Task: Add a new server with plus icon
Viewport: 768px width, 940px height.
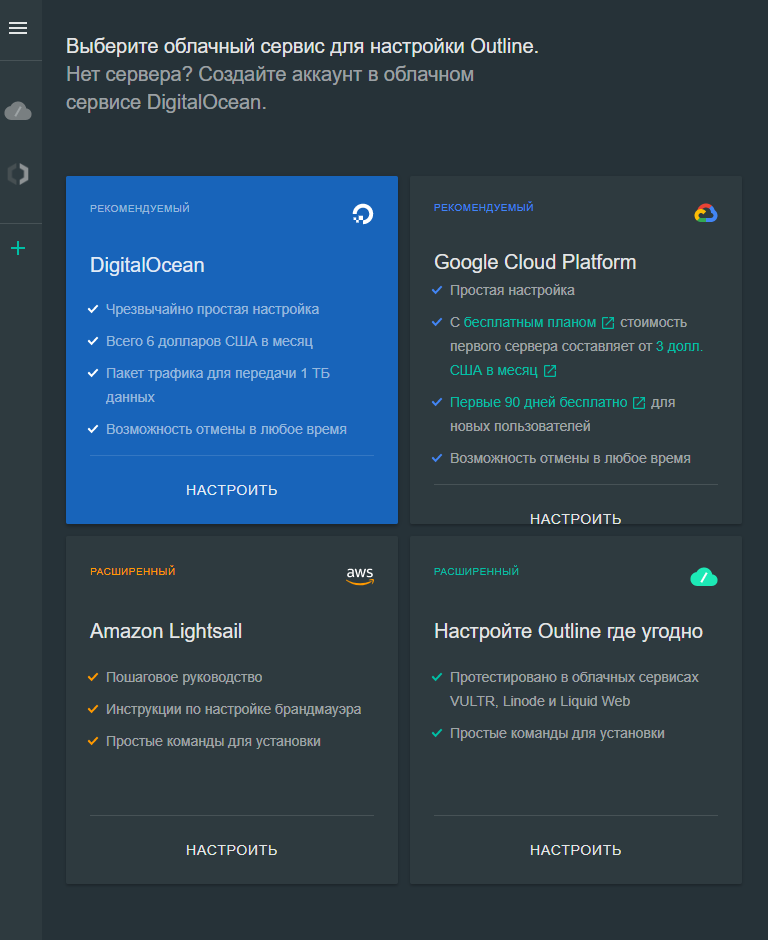Action: click(x=18, y=248)
